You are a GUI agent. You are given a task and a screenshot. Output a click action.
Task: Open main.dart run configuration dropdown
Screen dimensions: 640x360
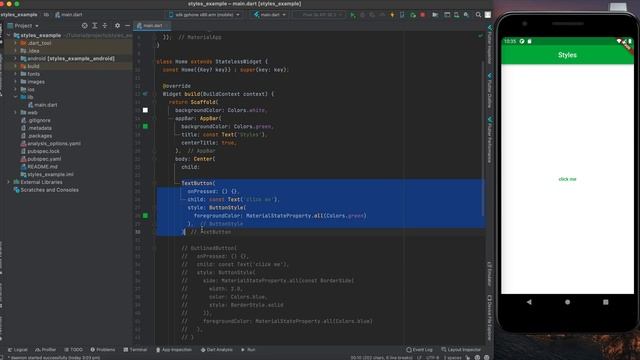click(270, 15)
